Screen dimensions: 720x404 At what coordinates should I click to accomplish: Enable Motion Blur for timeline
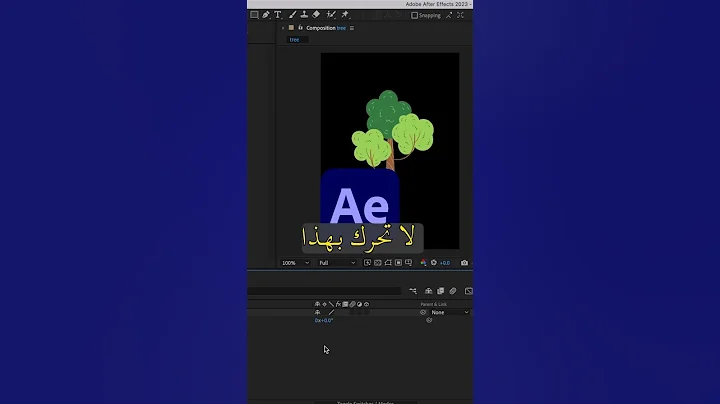(x=453, y=291)
